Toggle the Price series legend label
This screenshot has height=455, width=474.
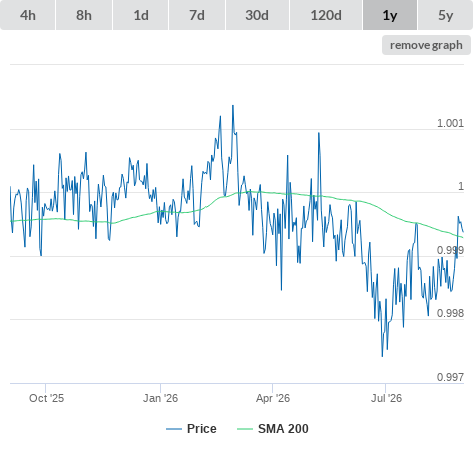click(x=202, y=429)
